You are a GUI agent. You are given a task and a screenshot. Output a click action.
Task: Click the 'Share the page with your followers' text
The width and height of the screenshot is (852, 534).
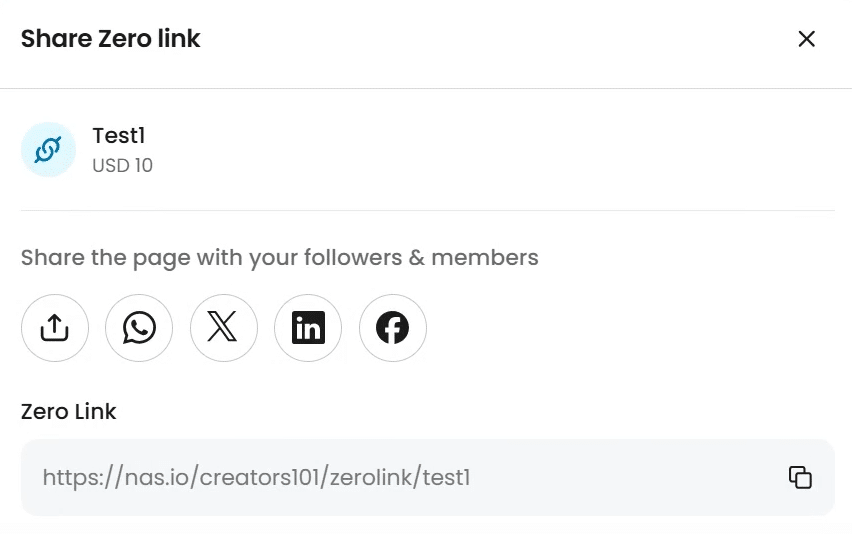tap(279, 258)
